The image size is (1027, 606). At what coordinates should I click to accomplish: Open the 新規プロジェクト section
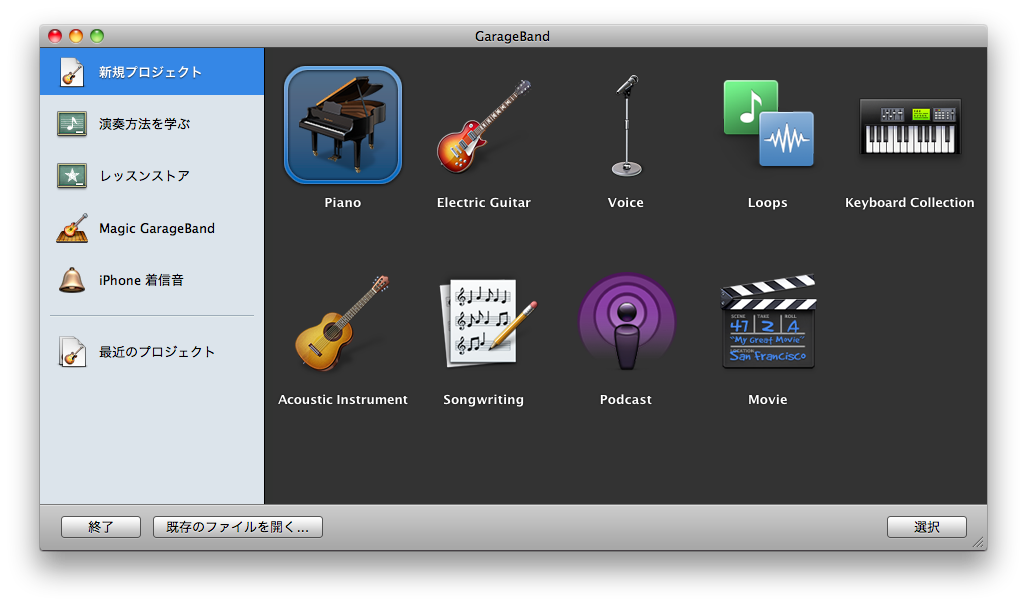point(152,71)
